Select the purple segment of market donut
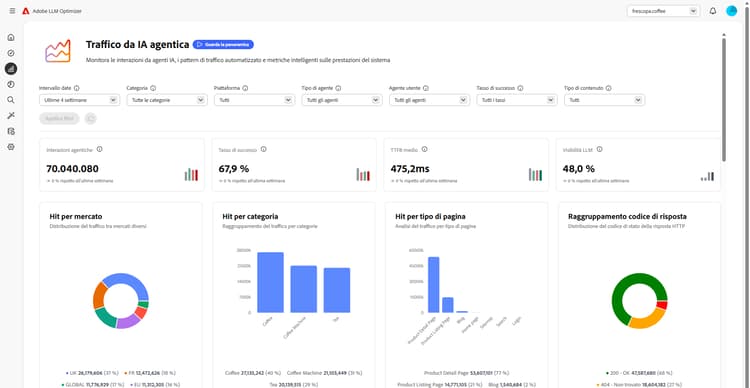This screenshot has height=388, width=750. (127, 321)
